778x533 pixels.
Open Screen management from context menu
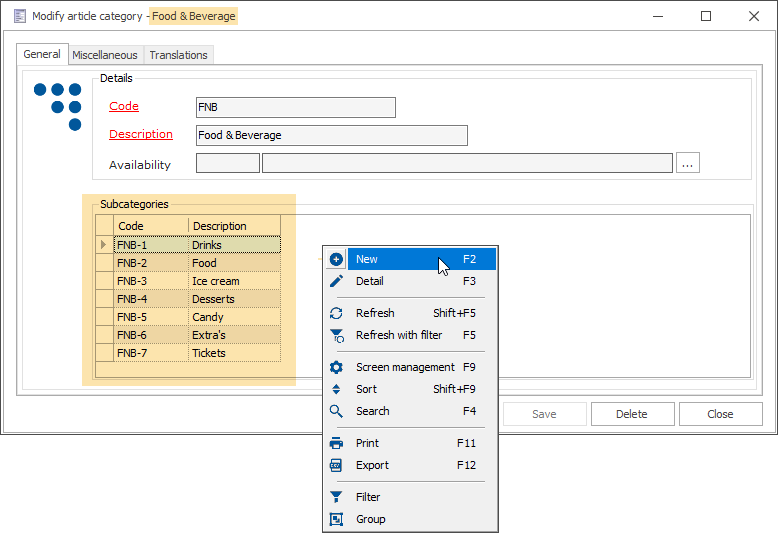pos(411,367)
